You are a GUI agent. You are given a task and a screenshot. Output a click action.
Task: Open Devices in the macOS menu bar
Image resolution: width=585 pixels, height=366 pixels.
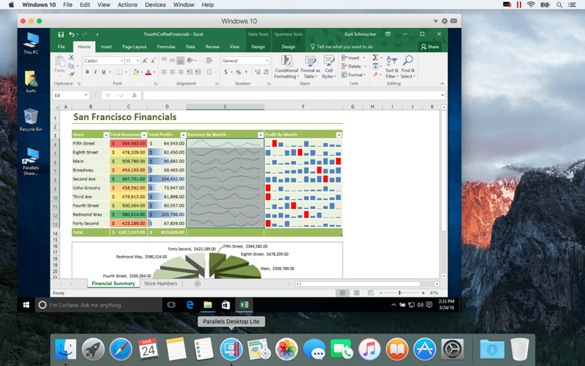pyautogui.click(x=155, y=5)
